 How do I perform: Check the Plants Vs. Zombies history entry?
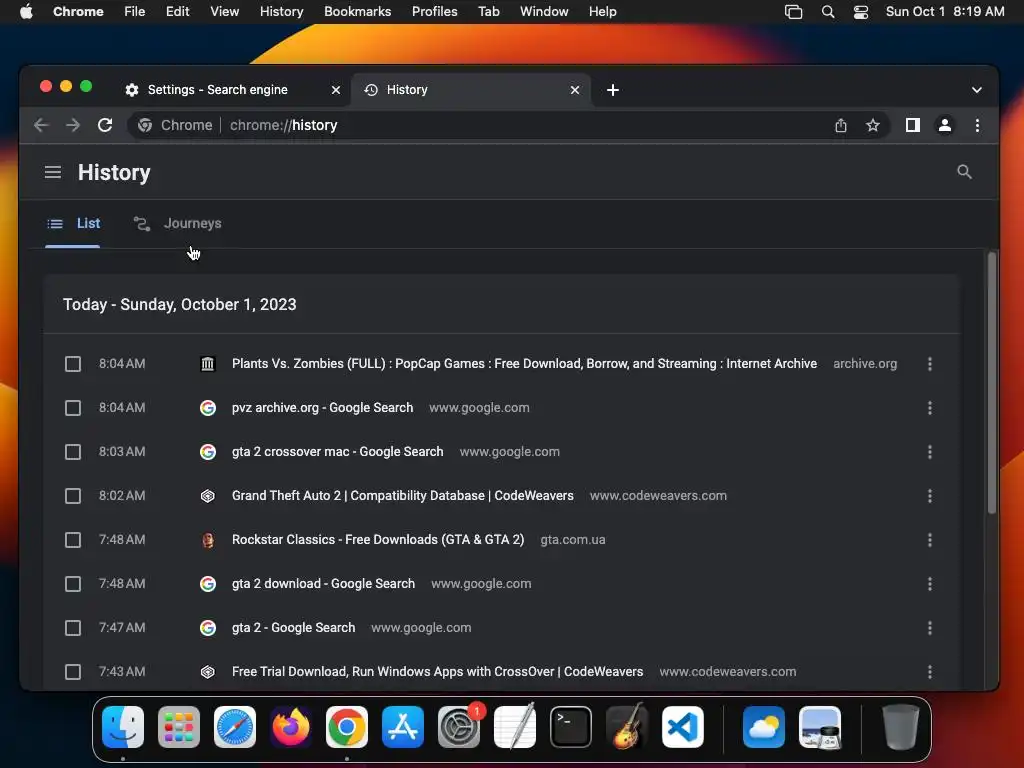point(73,364)
